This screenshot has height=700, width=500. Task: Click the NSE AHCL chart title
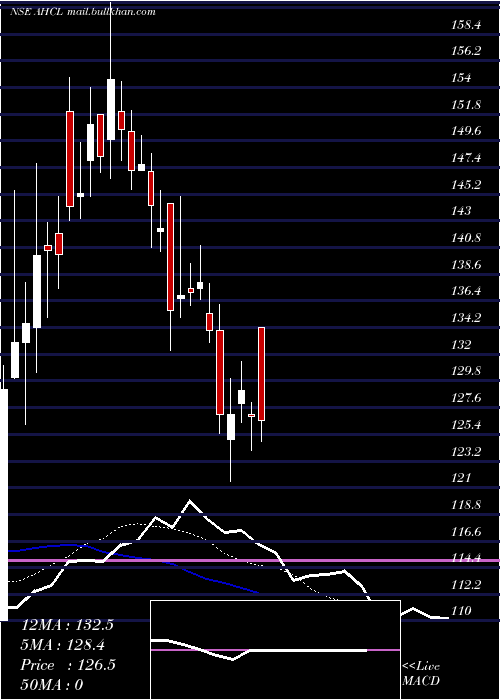tap(83, 12)
